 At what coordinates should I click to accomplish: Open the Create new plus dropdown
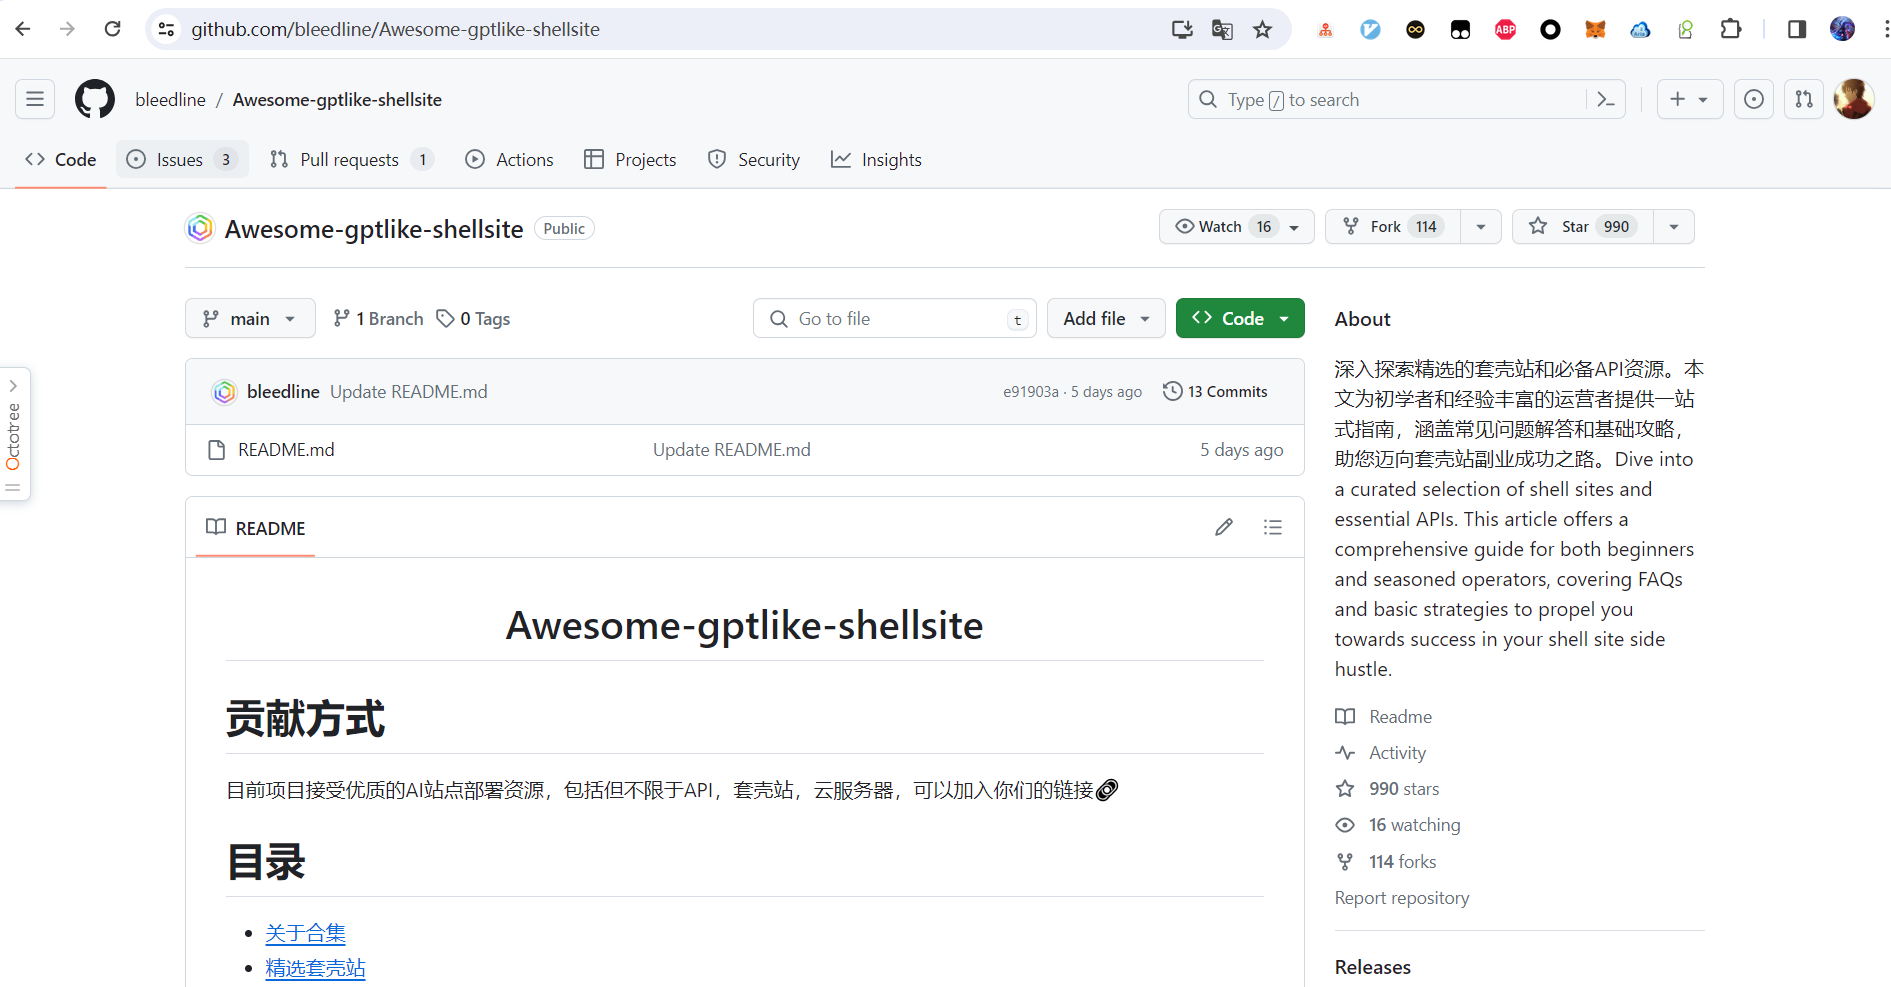pyautogui.click(x=1689, y=99)
